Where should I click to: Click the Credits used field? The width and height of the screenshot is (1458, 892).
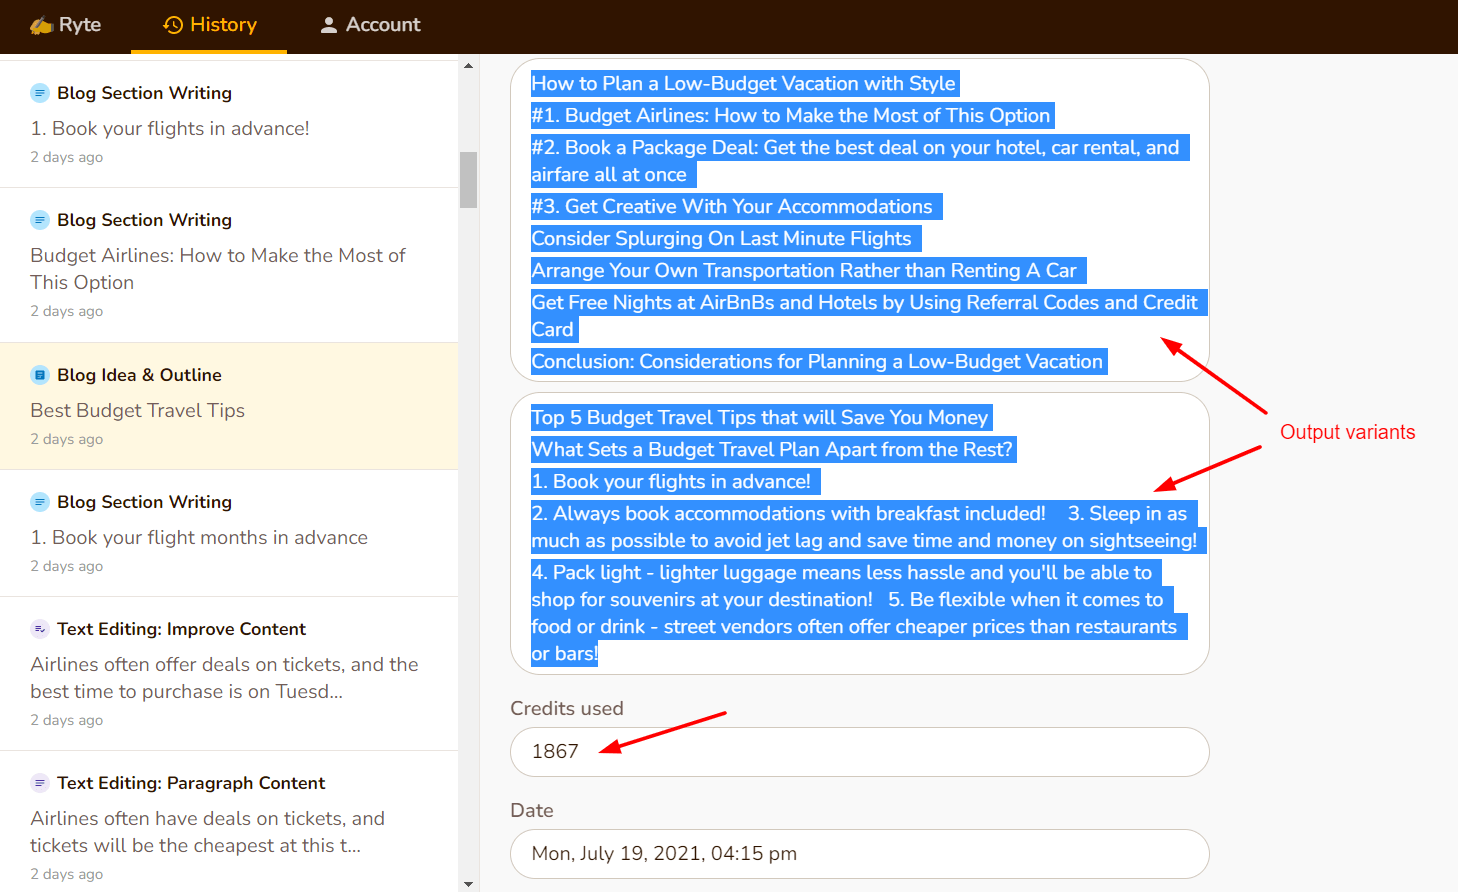point(859,752)
